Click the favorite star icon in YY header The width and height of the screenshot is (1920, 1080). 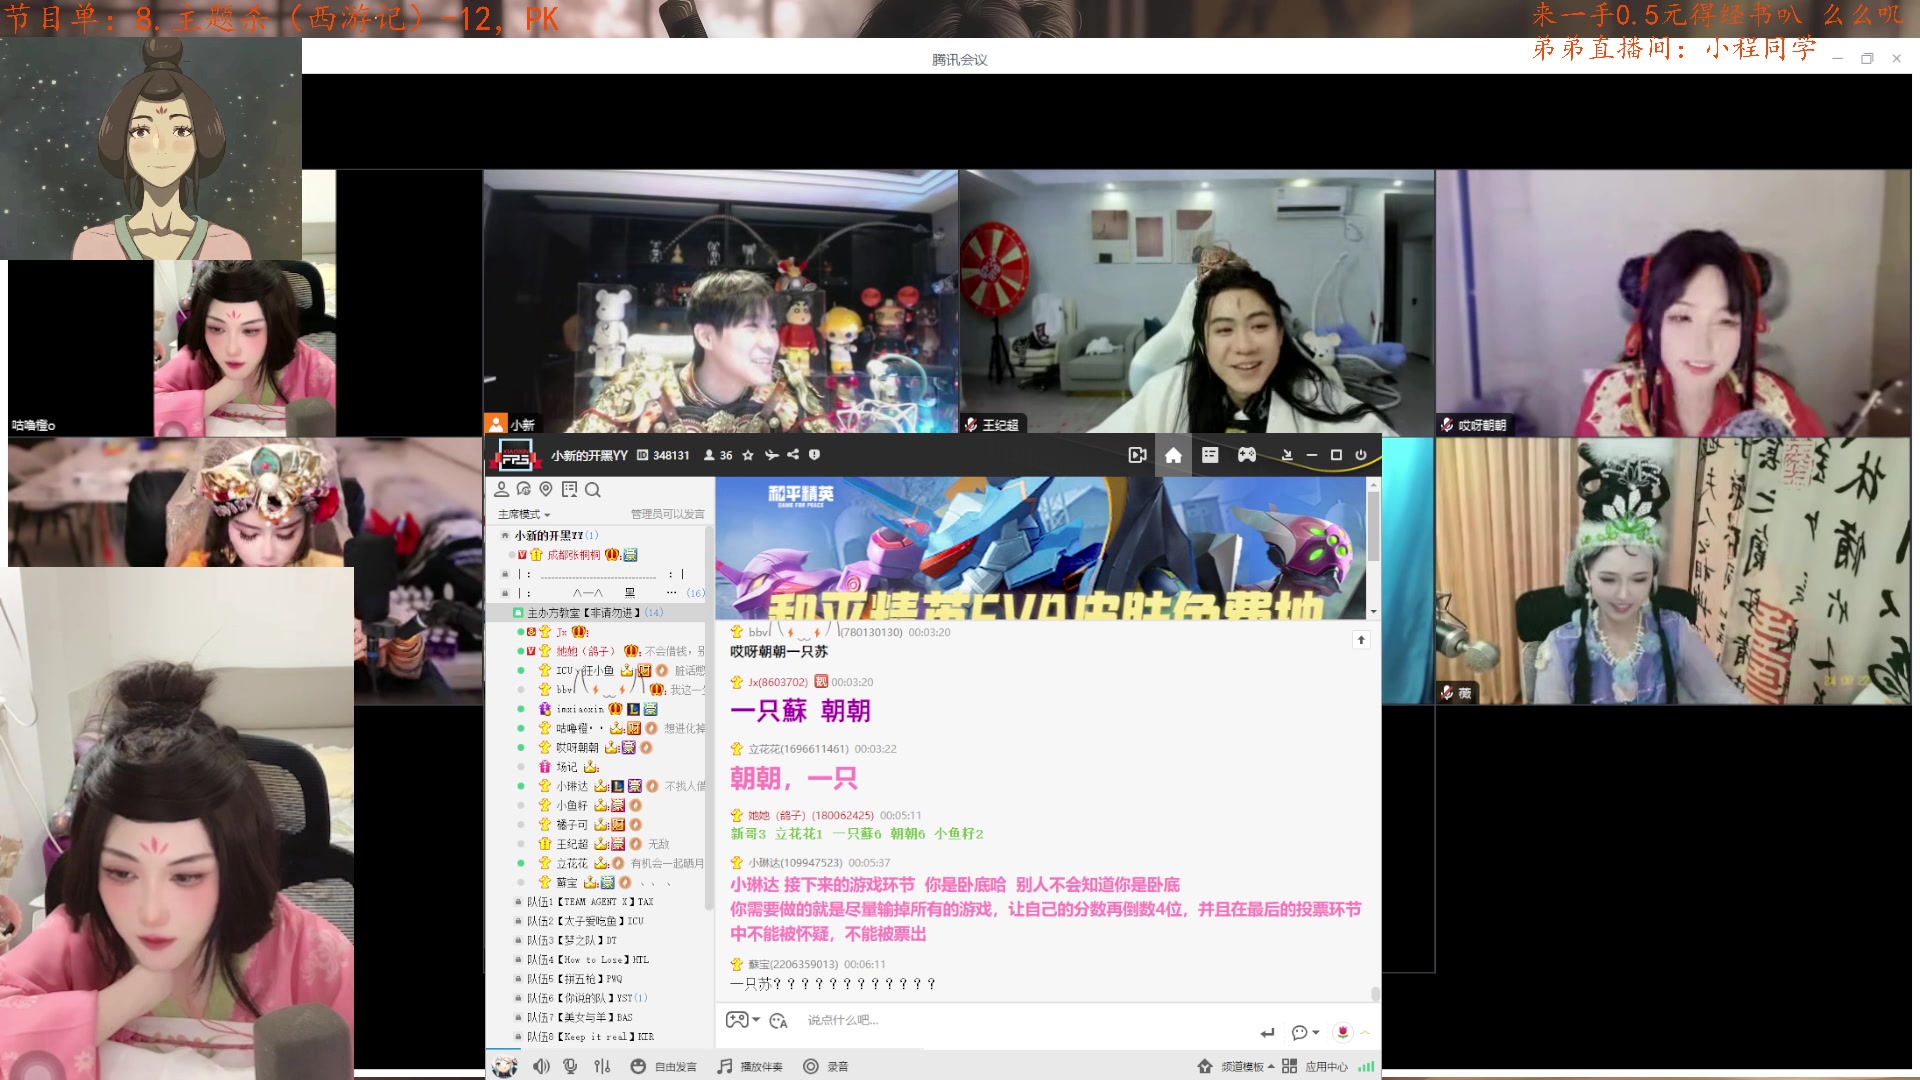[x=748, y=455]
